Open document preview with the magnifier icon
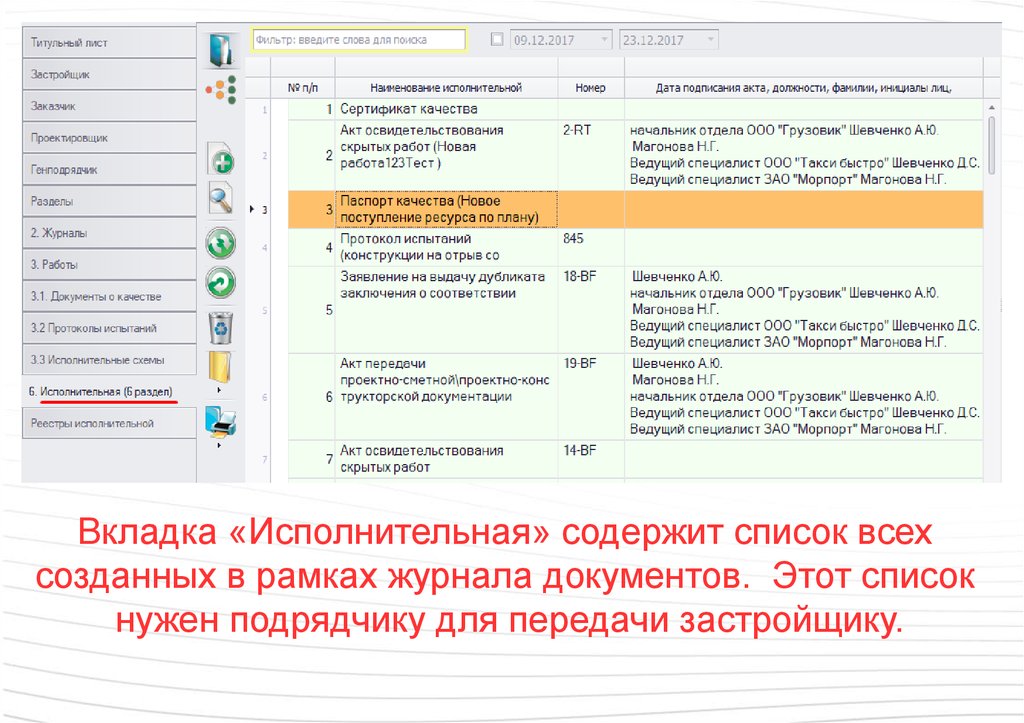 click(220, 199)
